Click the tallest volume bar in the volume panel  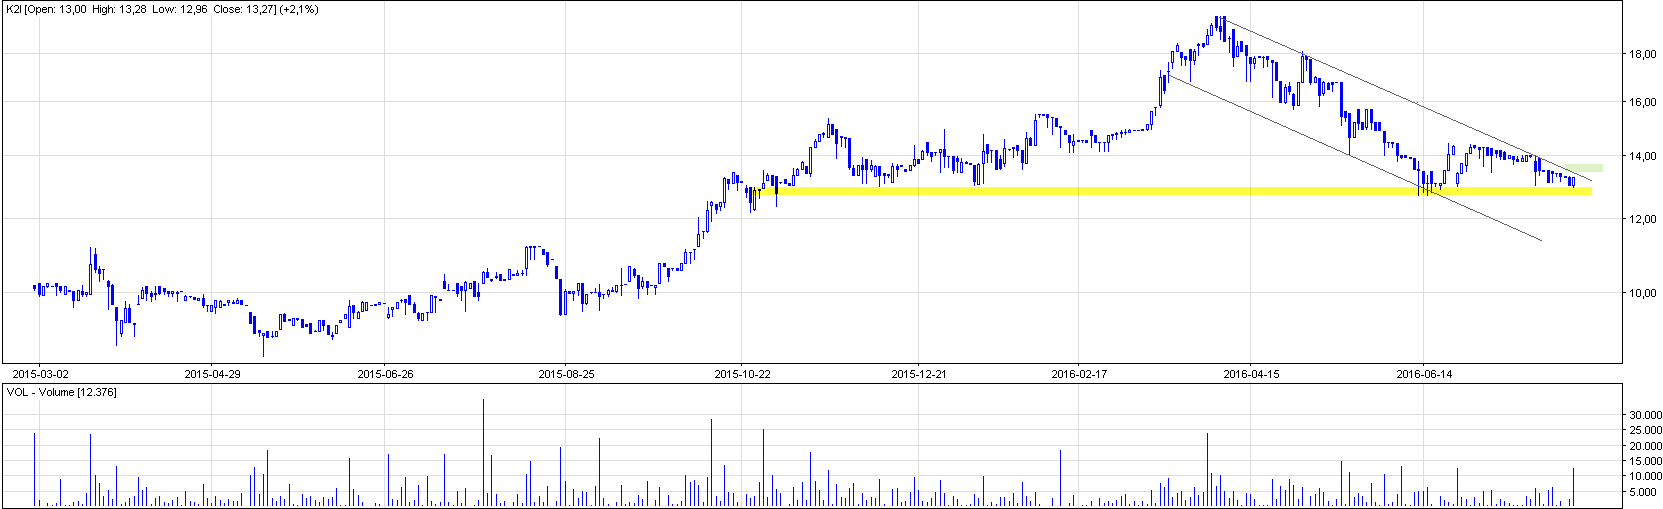484,450
